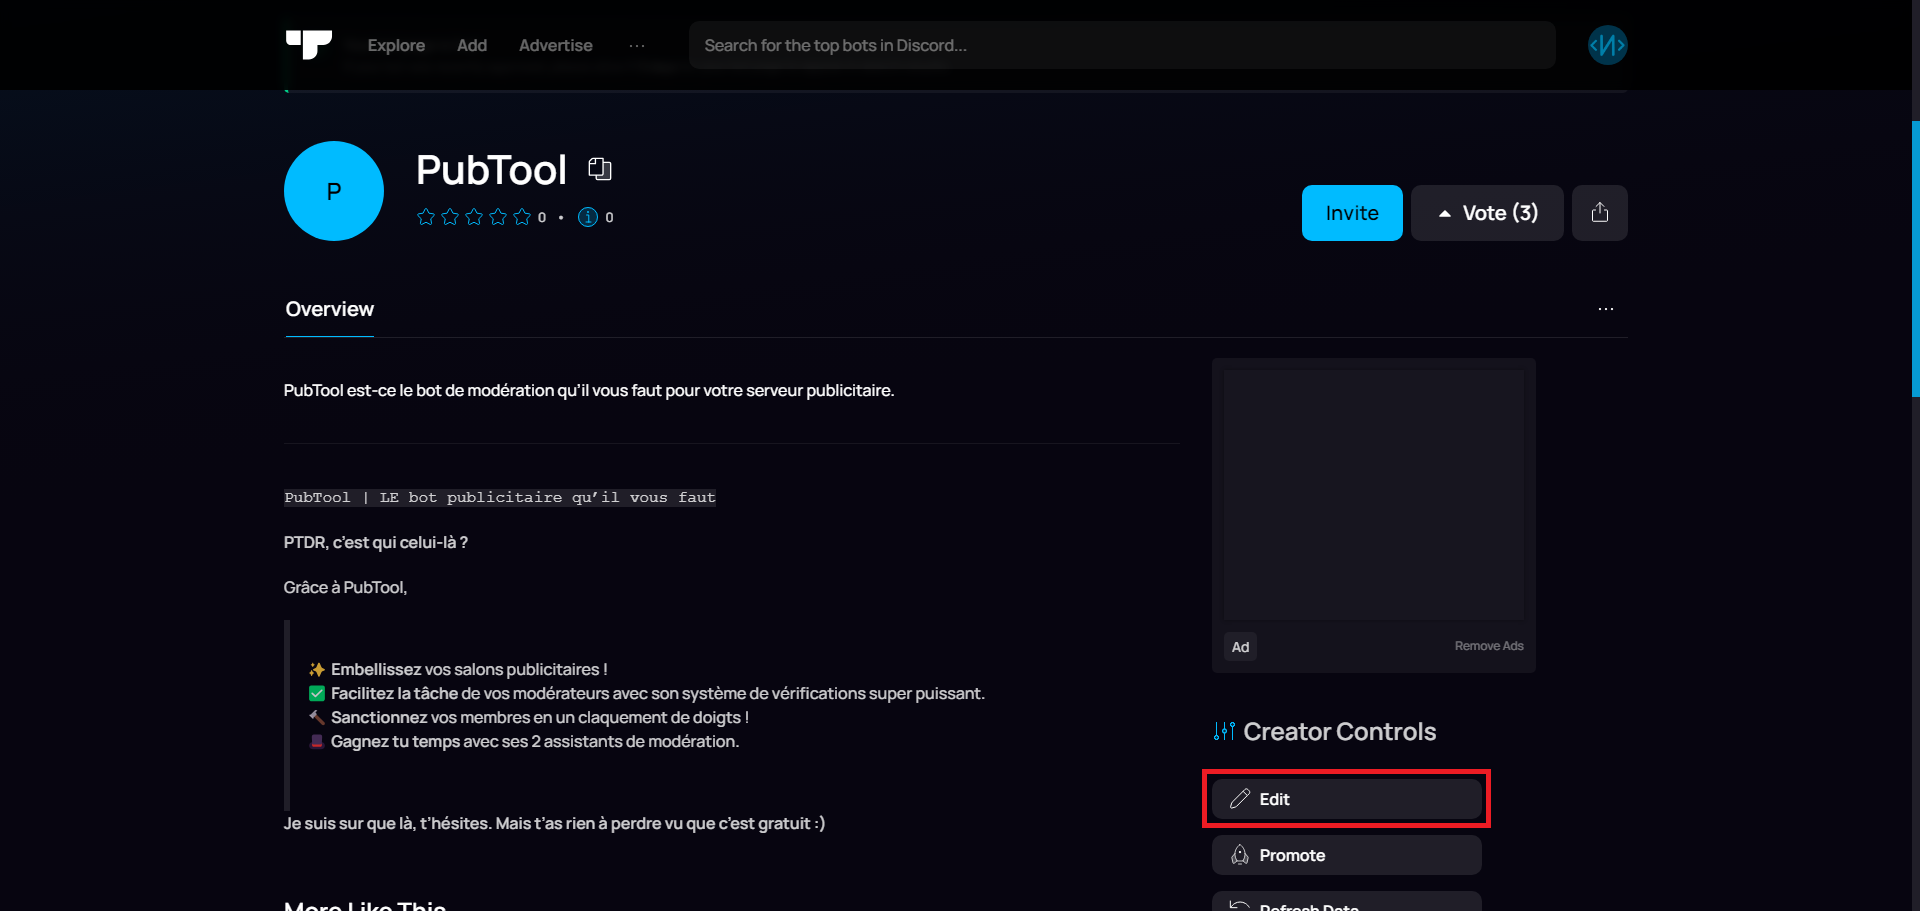The height and width of the screenshot is (911, 1920).
Task: Open the Add menu item
Action: click(x=472, y=46)
